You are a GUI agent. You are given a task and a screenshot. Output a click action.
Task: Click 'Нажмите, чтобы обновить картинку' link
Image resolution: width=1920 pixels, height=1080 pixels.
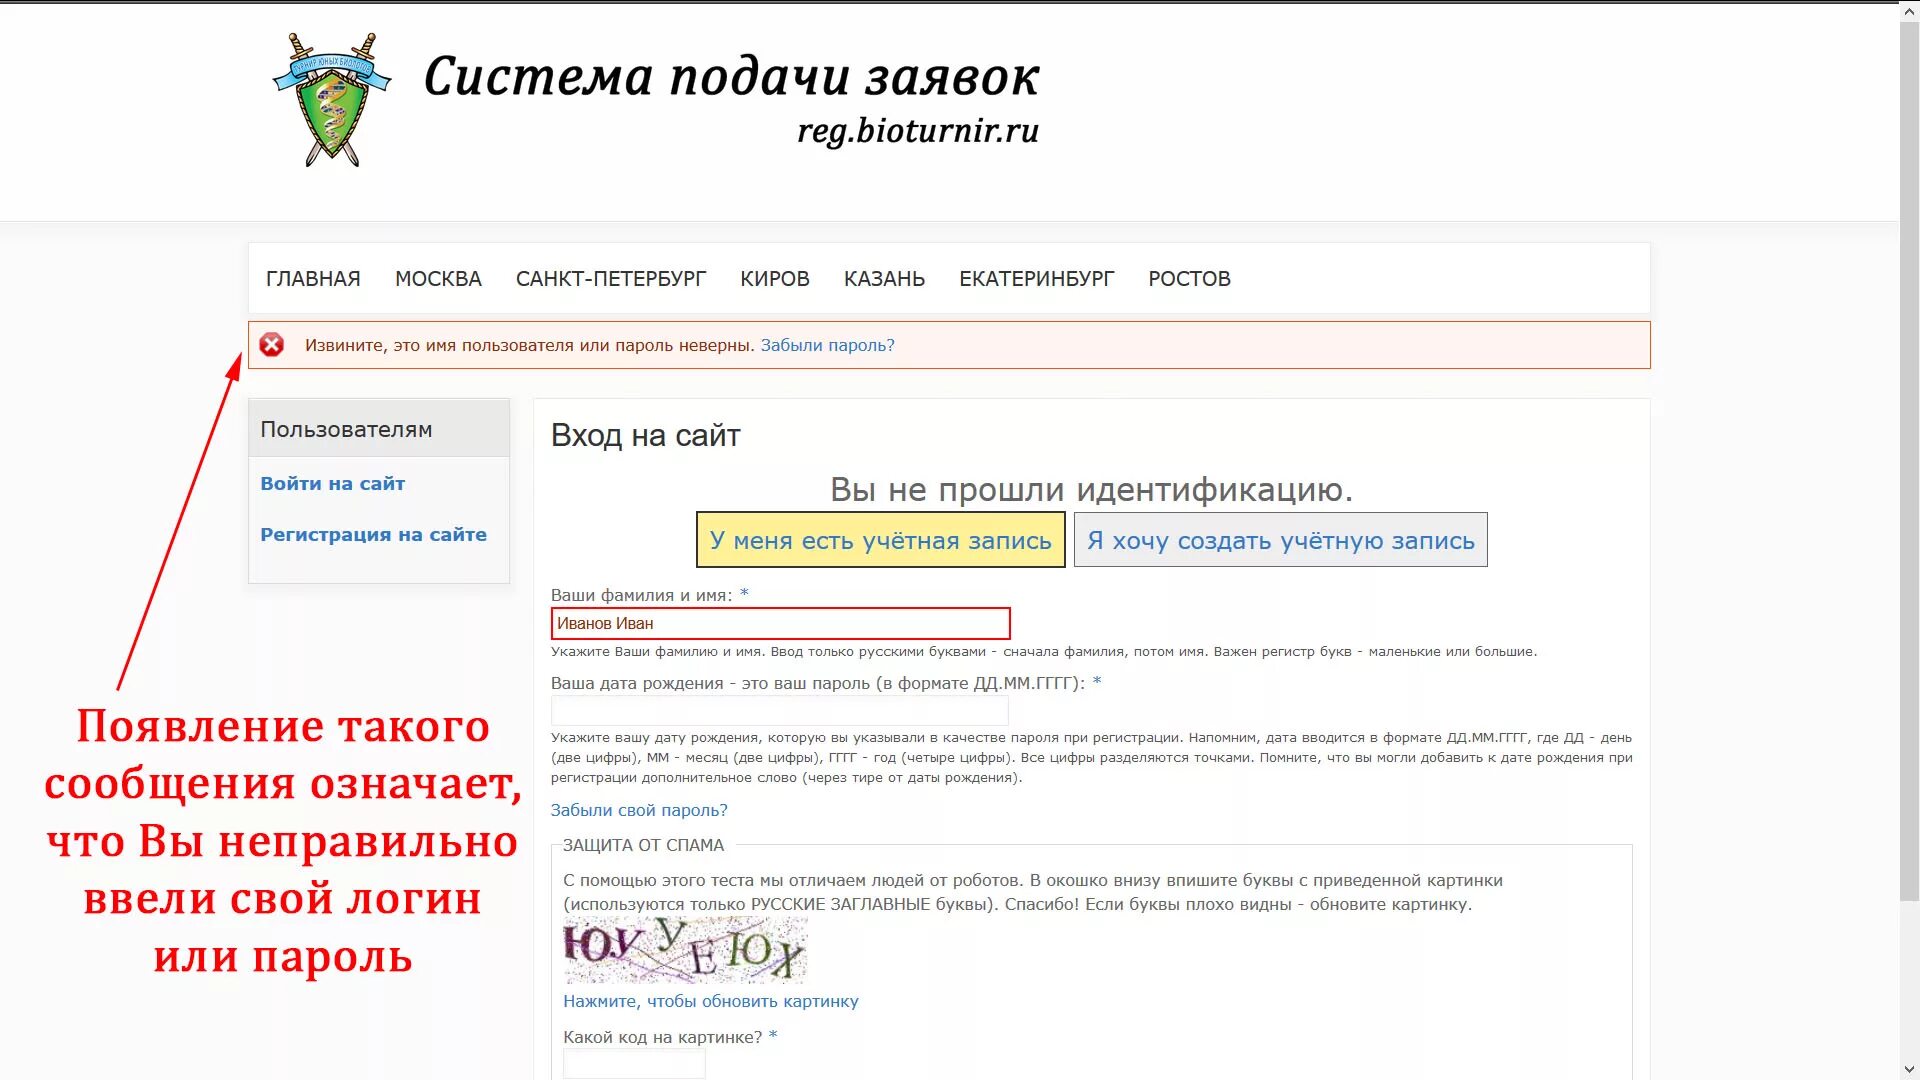pos(711,1001)
